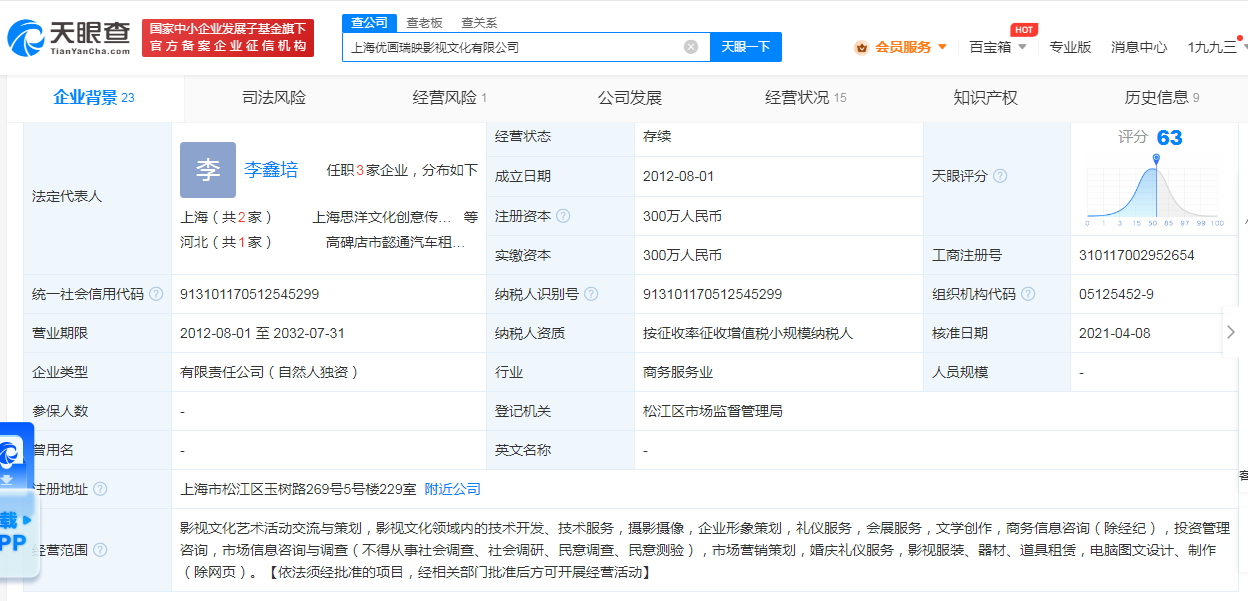Click the 李 avatar of the legal representative
This screenshot has height=601, width=1248.
coord(207,170)
